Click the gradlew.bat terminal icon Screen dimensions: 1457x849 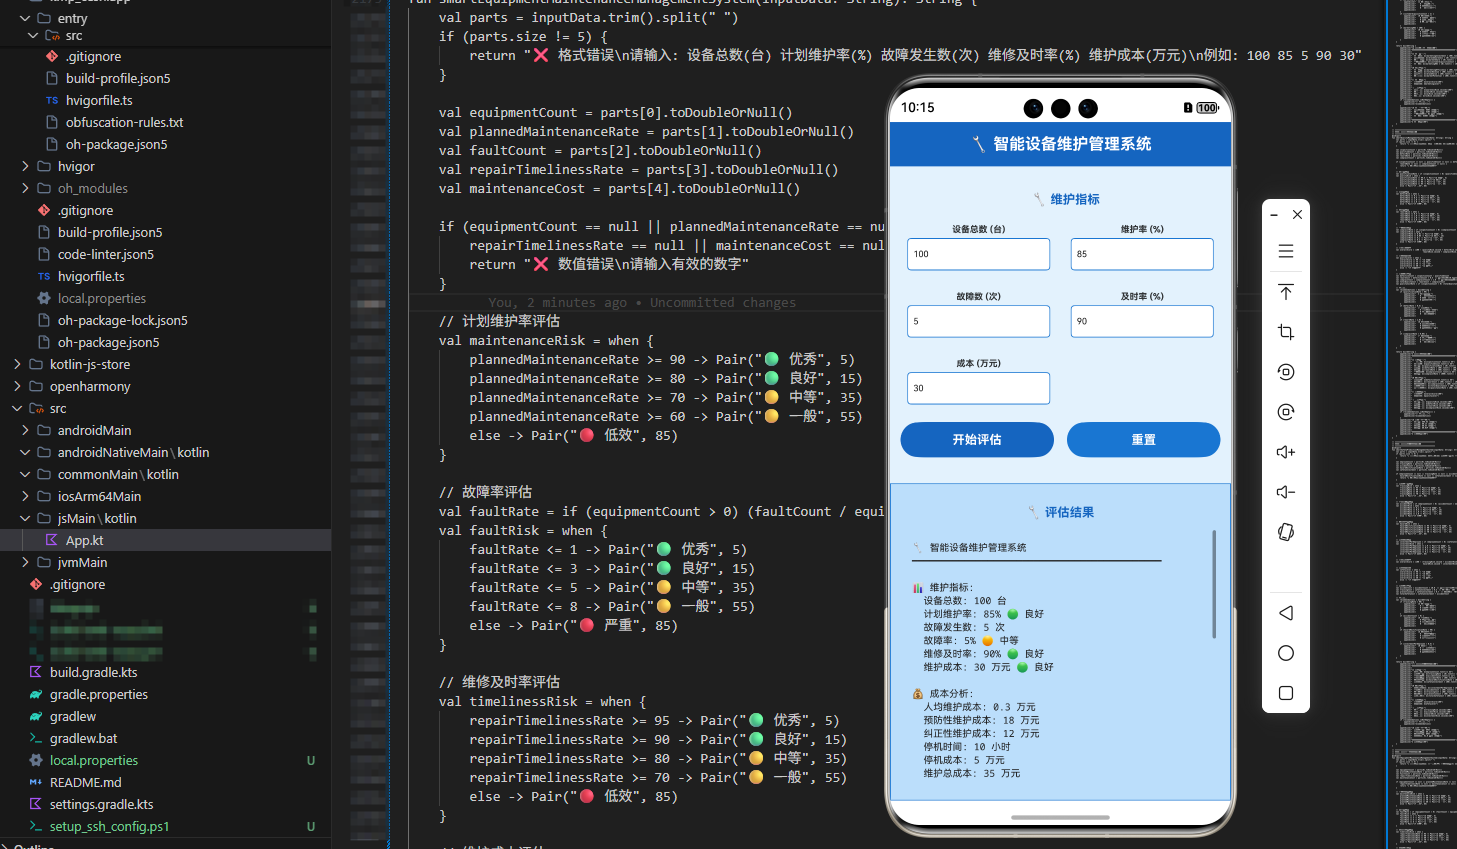pos(36,738)
